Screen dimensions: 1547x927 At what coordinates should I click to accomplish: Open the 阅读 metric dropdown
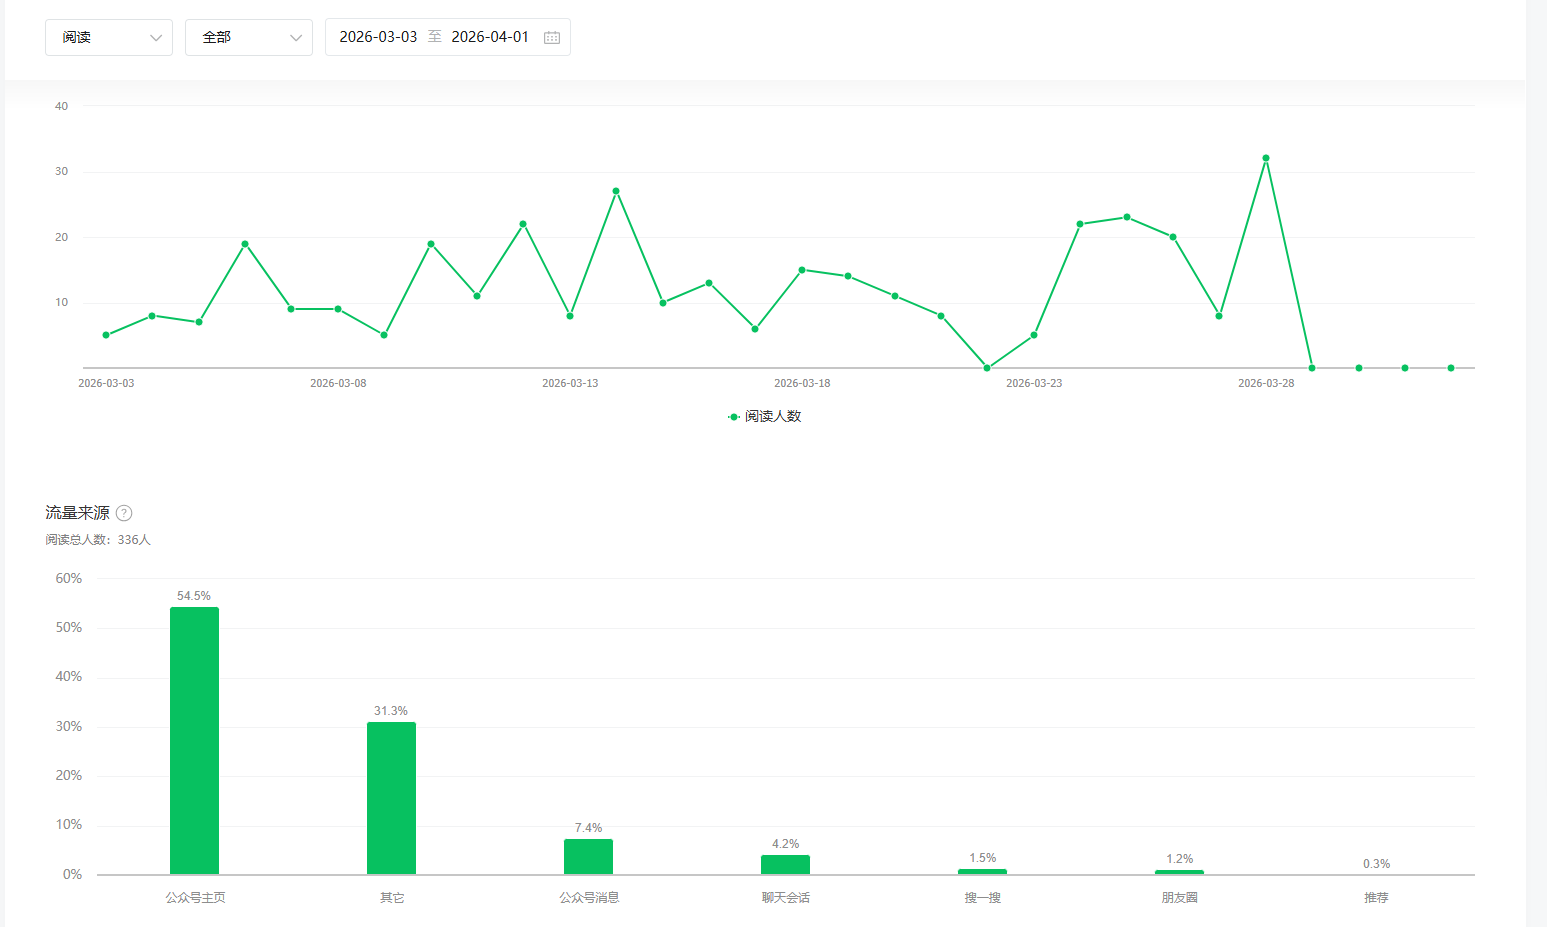108,37
